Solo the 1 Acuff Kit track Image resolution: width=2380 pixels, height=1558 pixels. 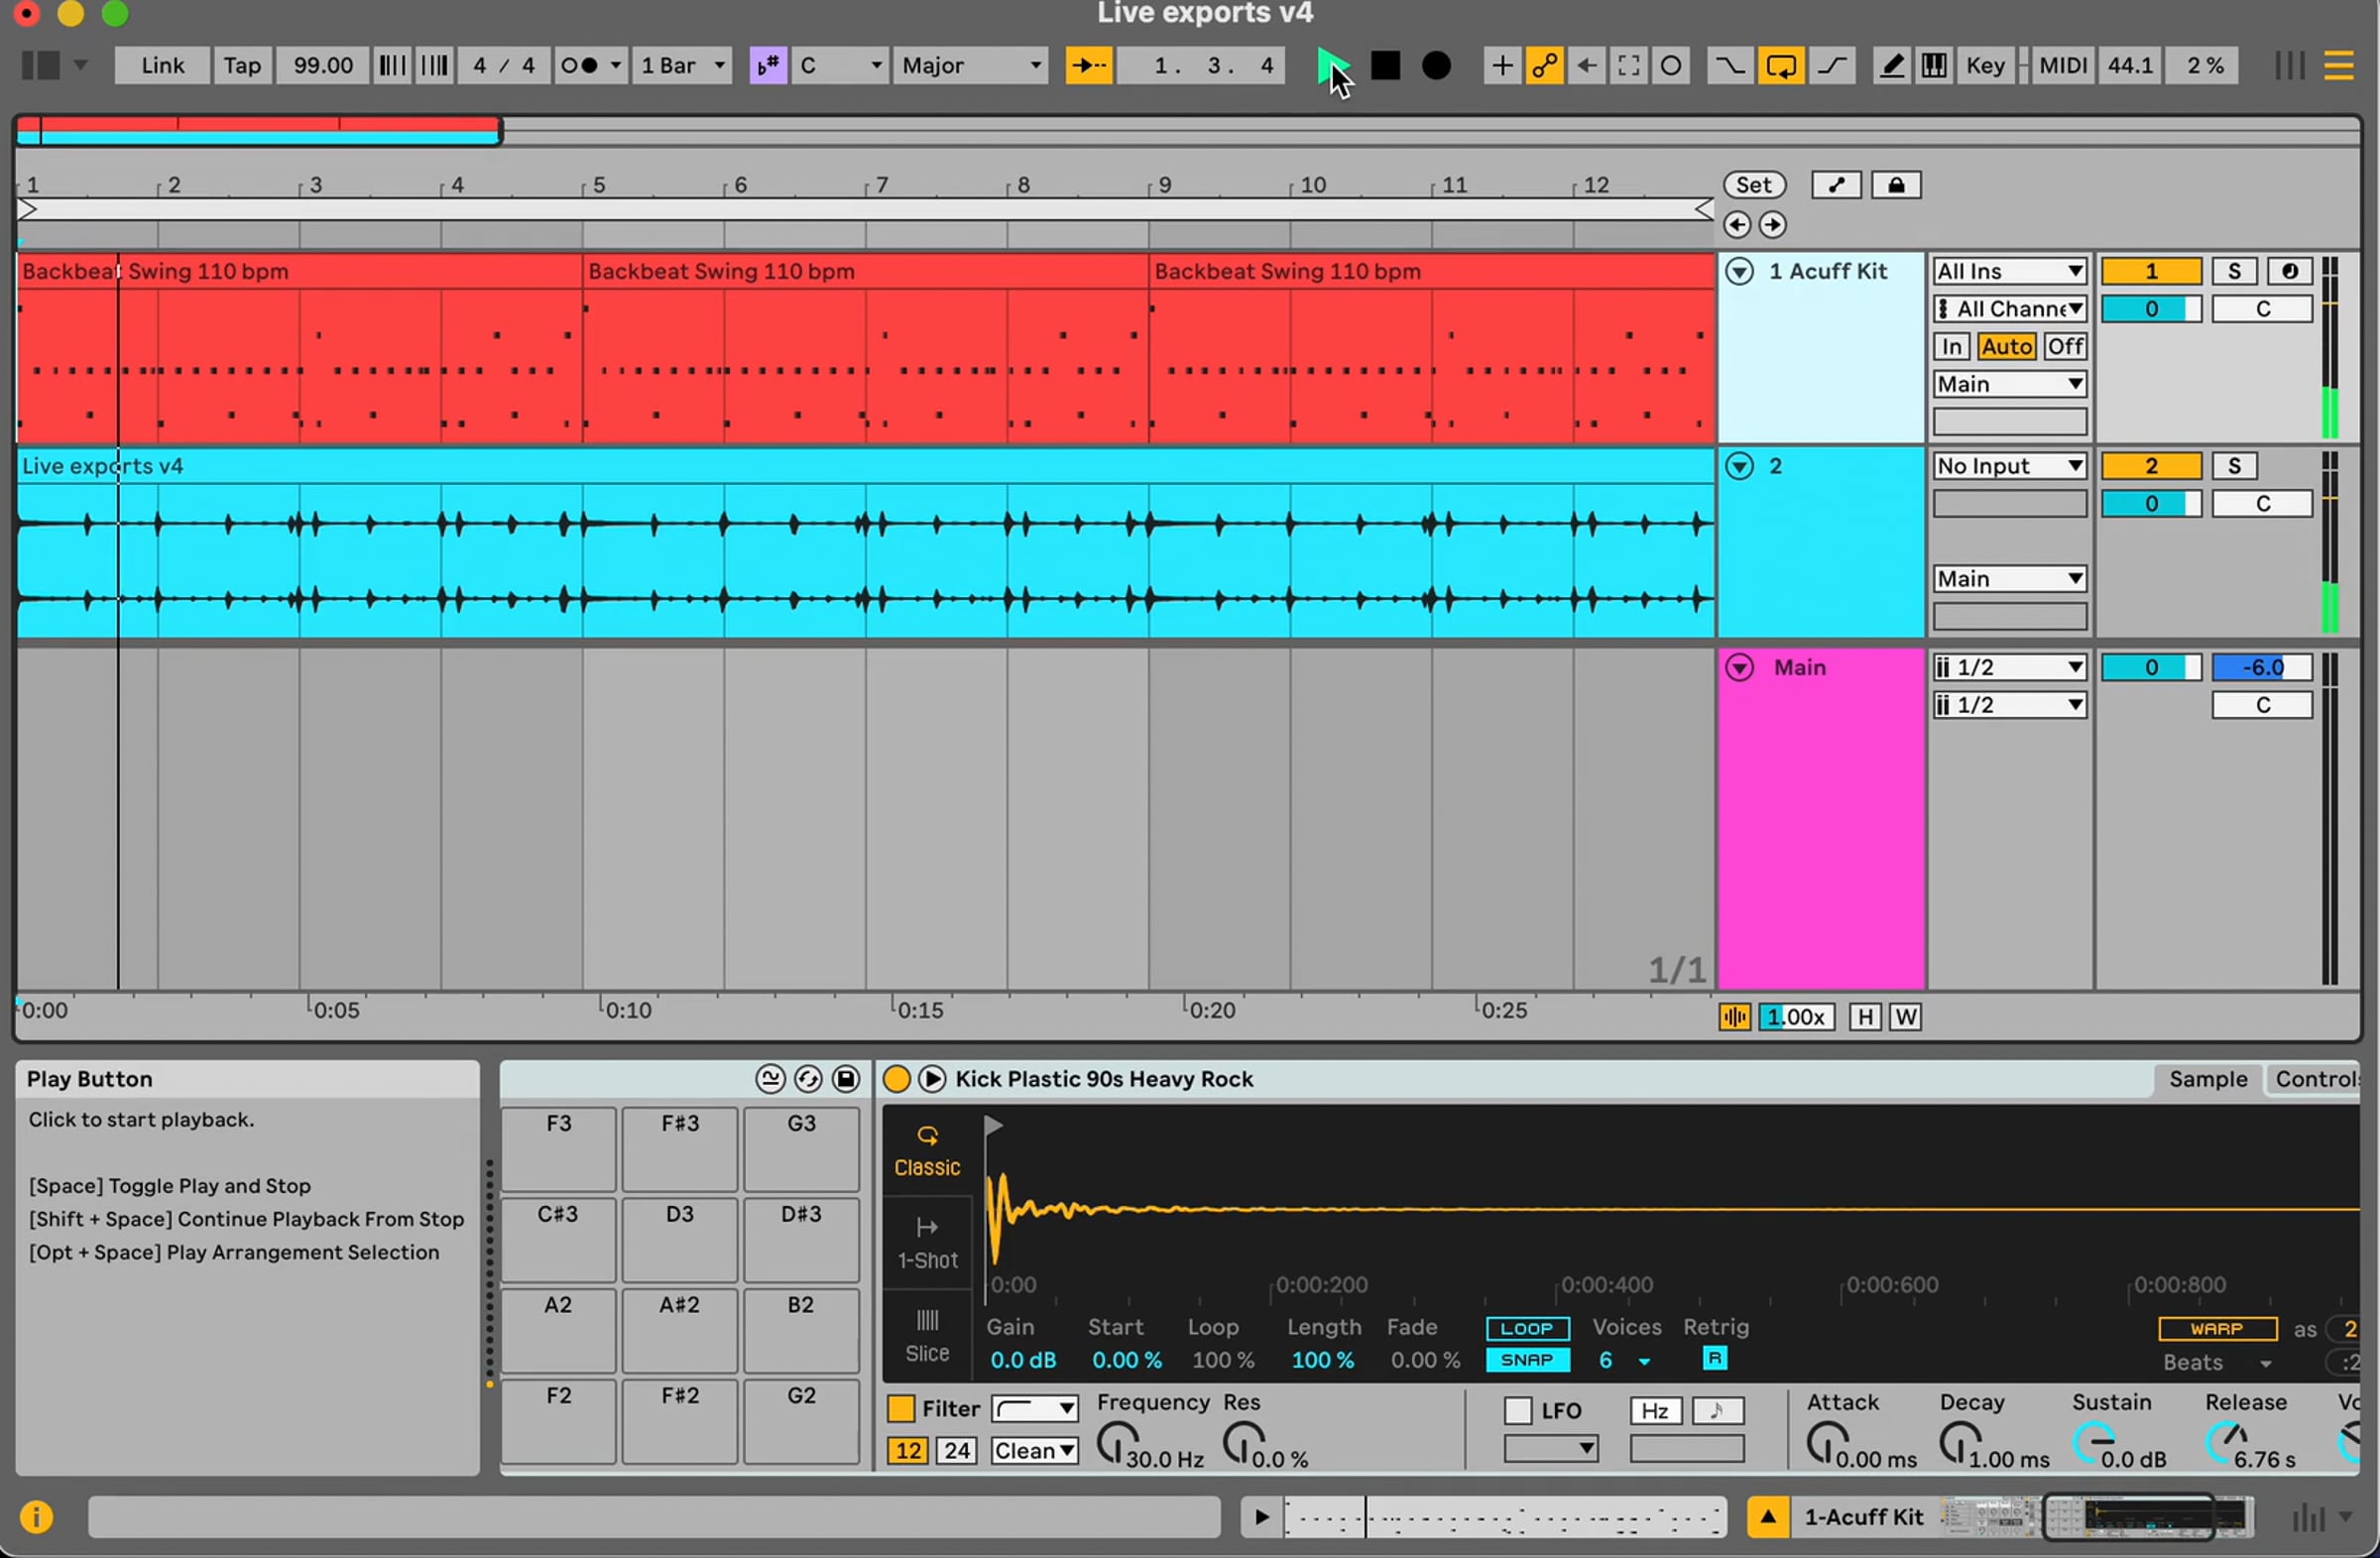2234,272
